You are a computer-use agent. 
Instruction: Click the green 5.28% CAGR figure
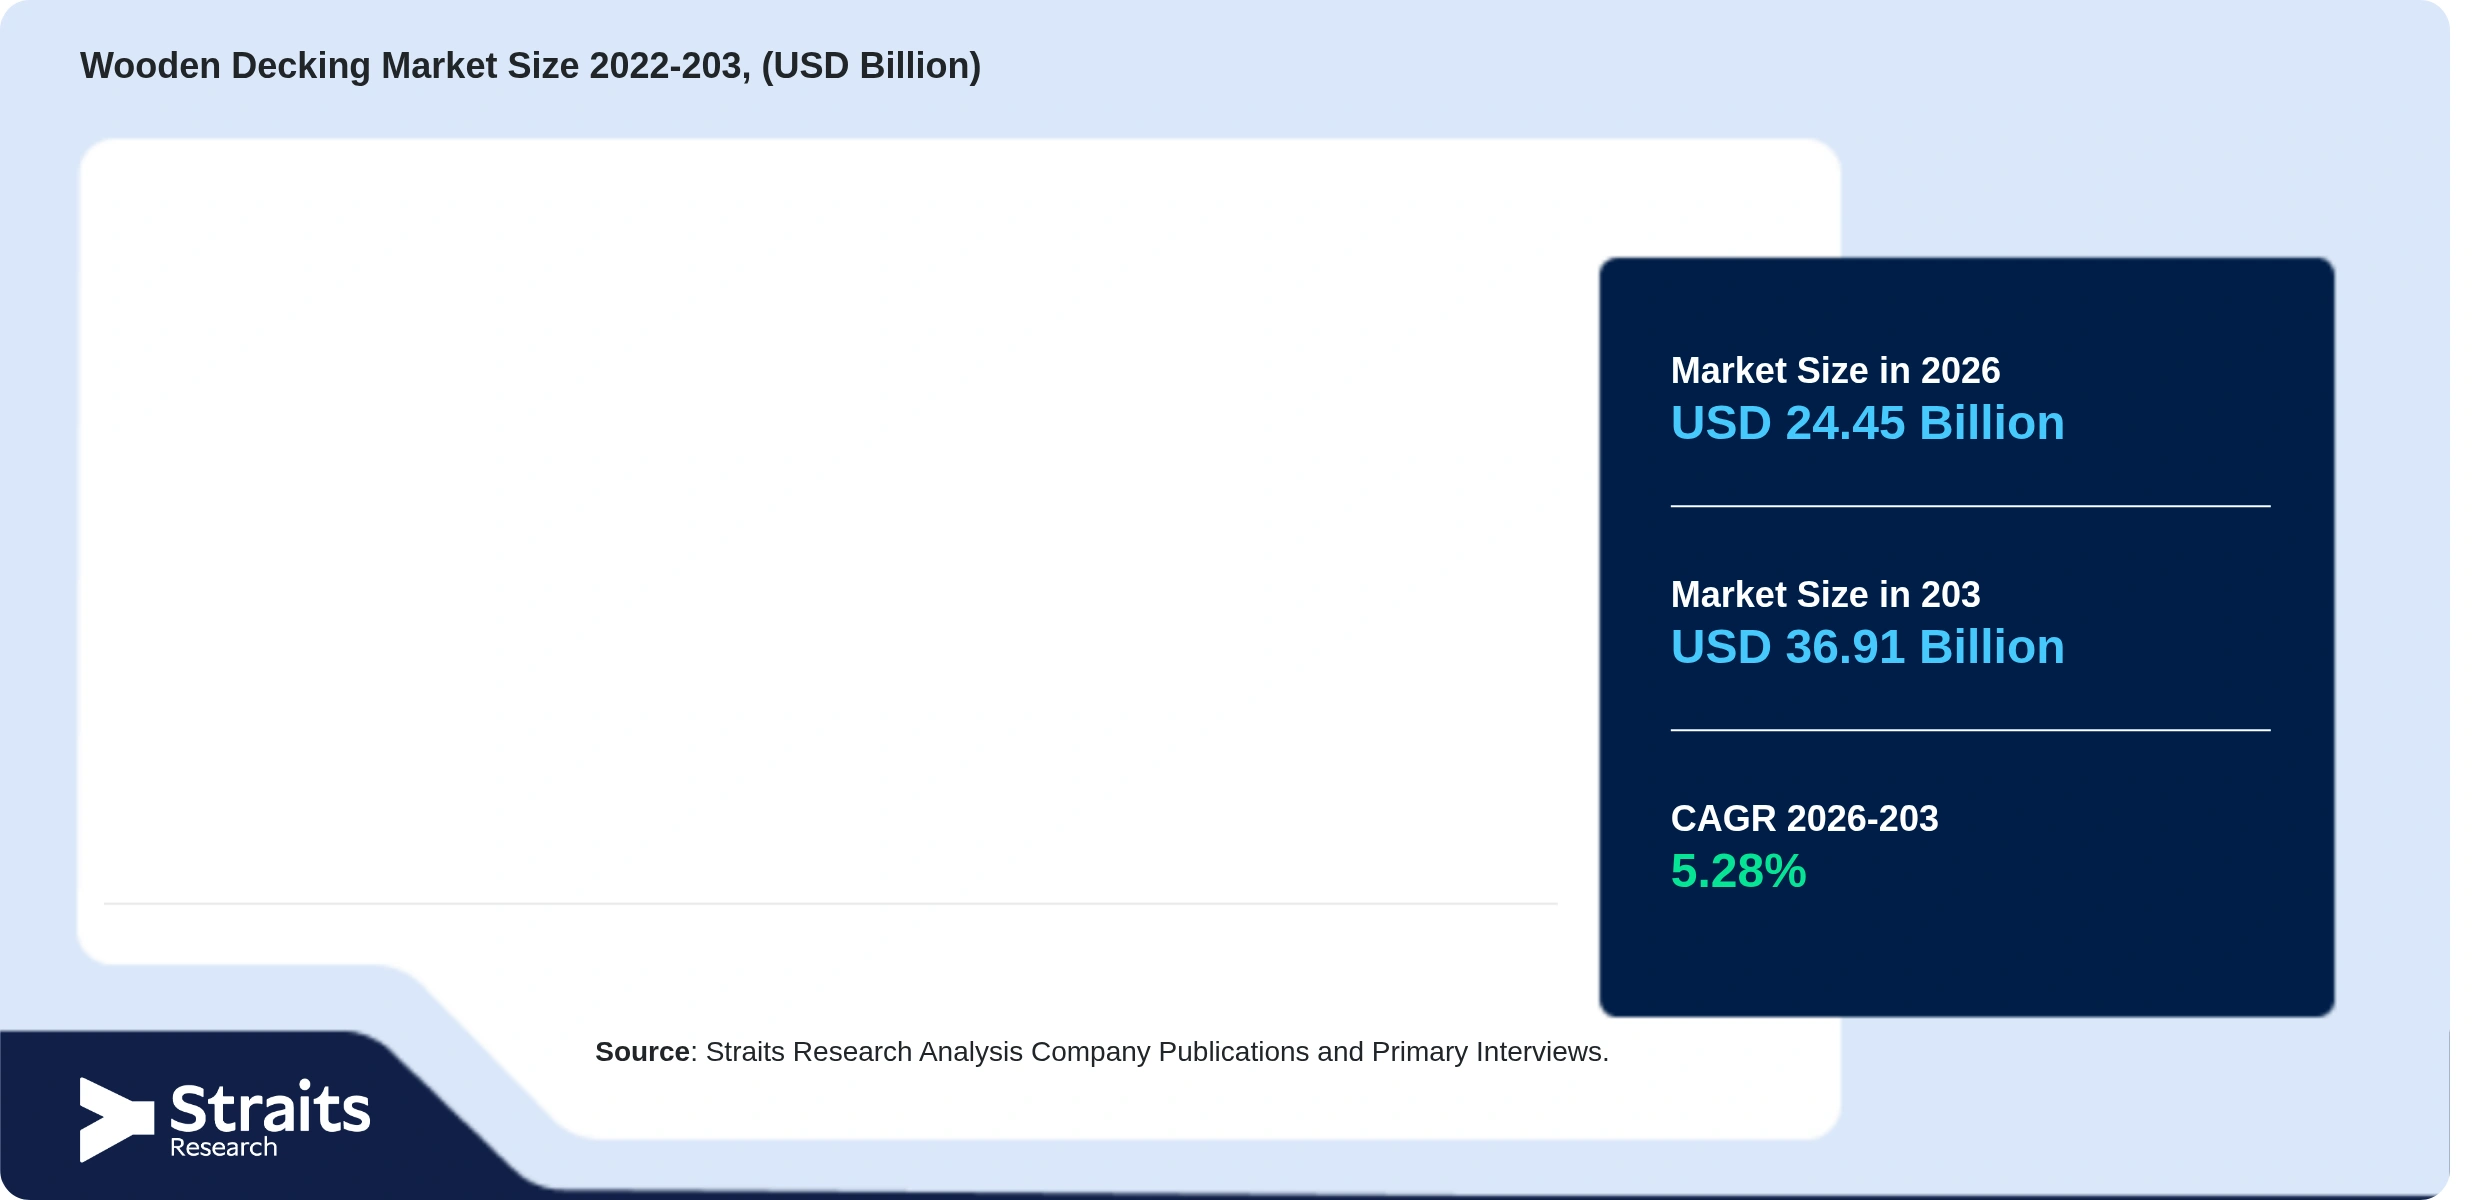[1738, 871]
